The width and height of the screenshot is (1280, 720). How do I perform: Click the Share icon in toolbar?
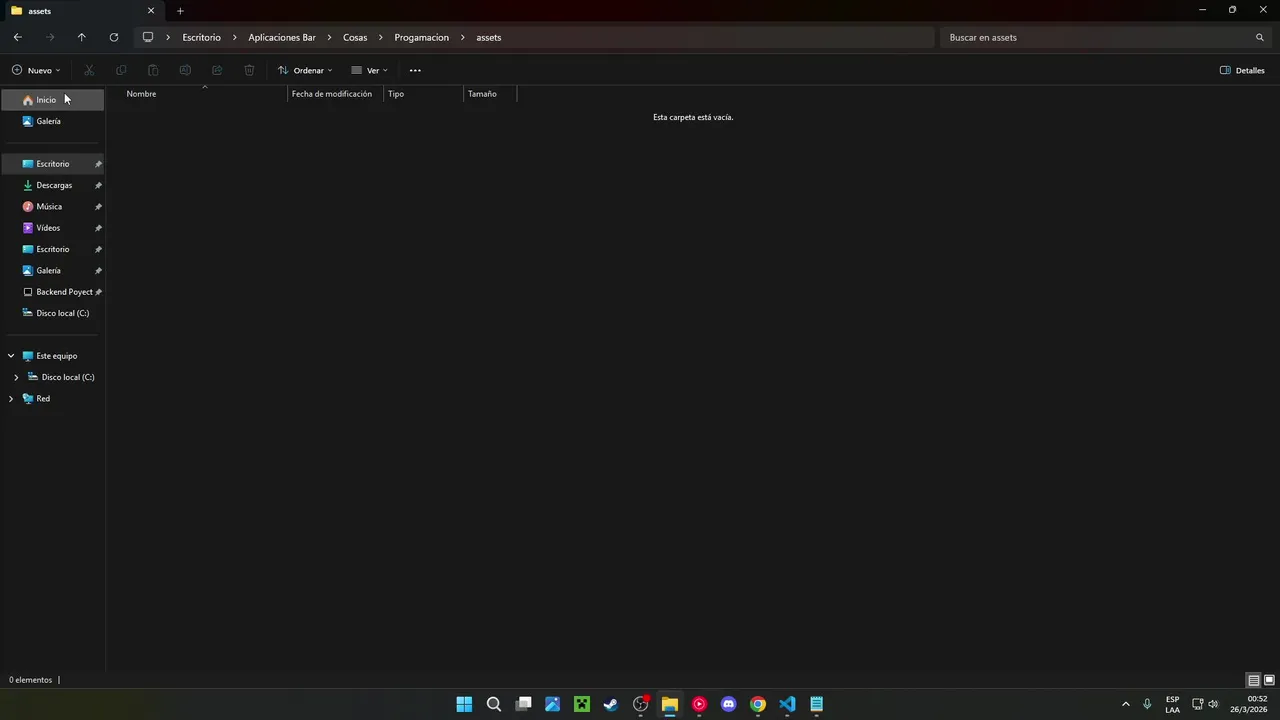(217, 70)
